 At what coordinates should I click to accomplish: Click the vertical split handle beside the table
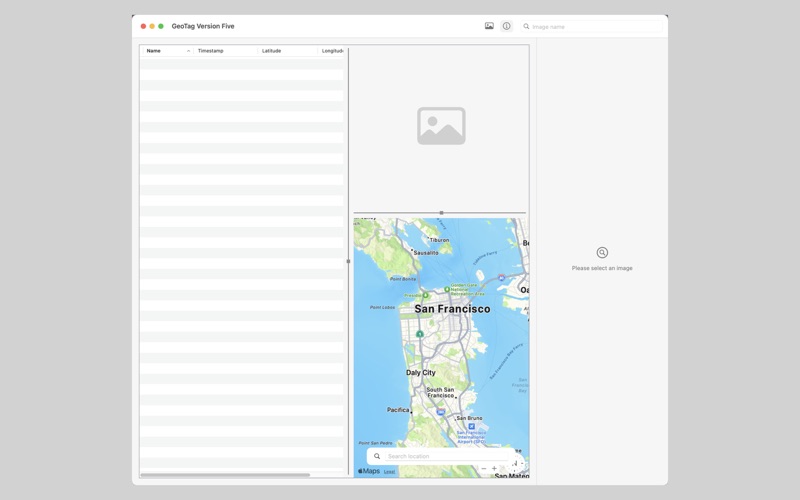(x=348, y=261)
